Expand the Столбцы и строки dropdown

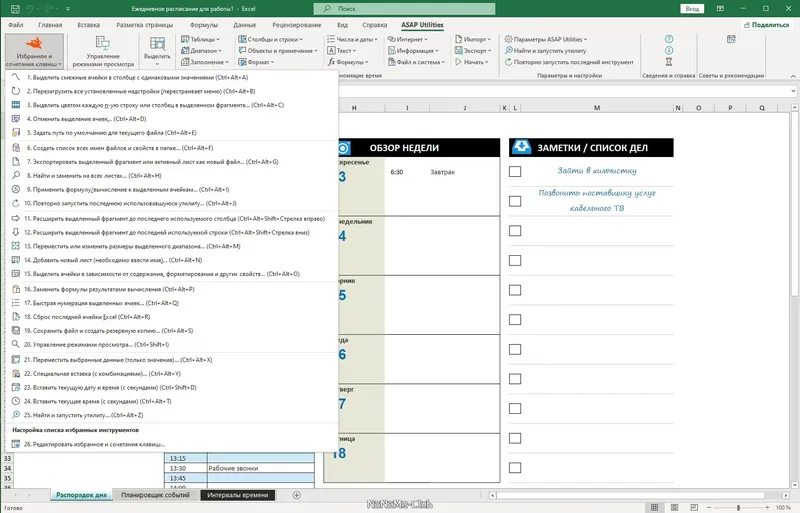coord(270,39)
